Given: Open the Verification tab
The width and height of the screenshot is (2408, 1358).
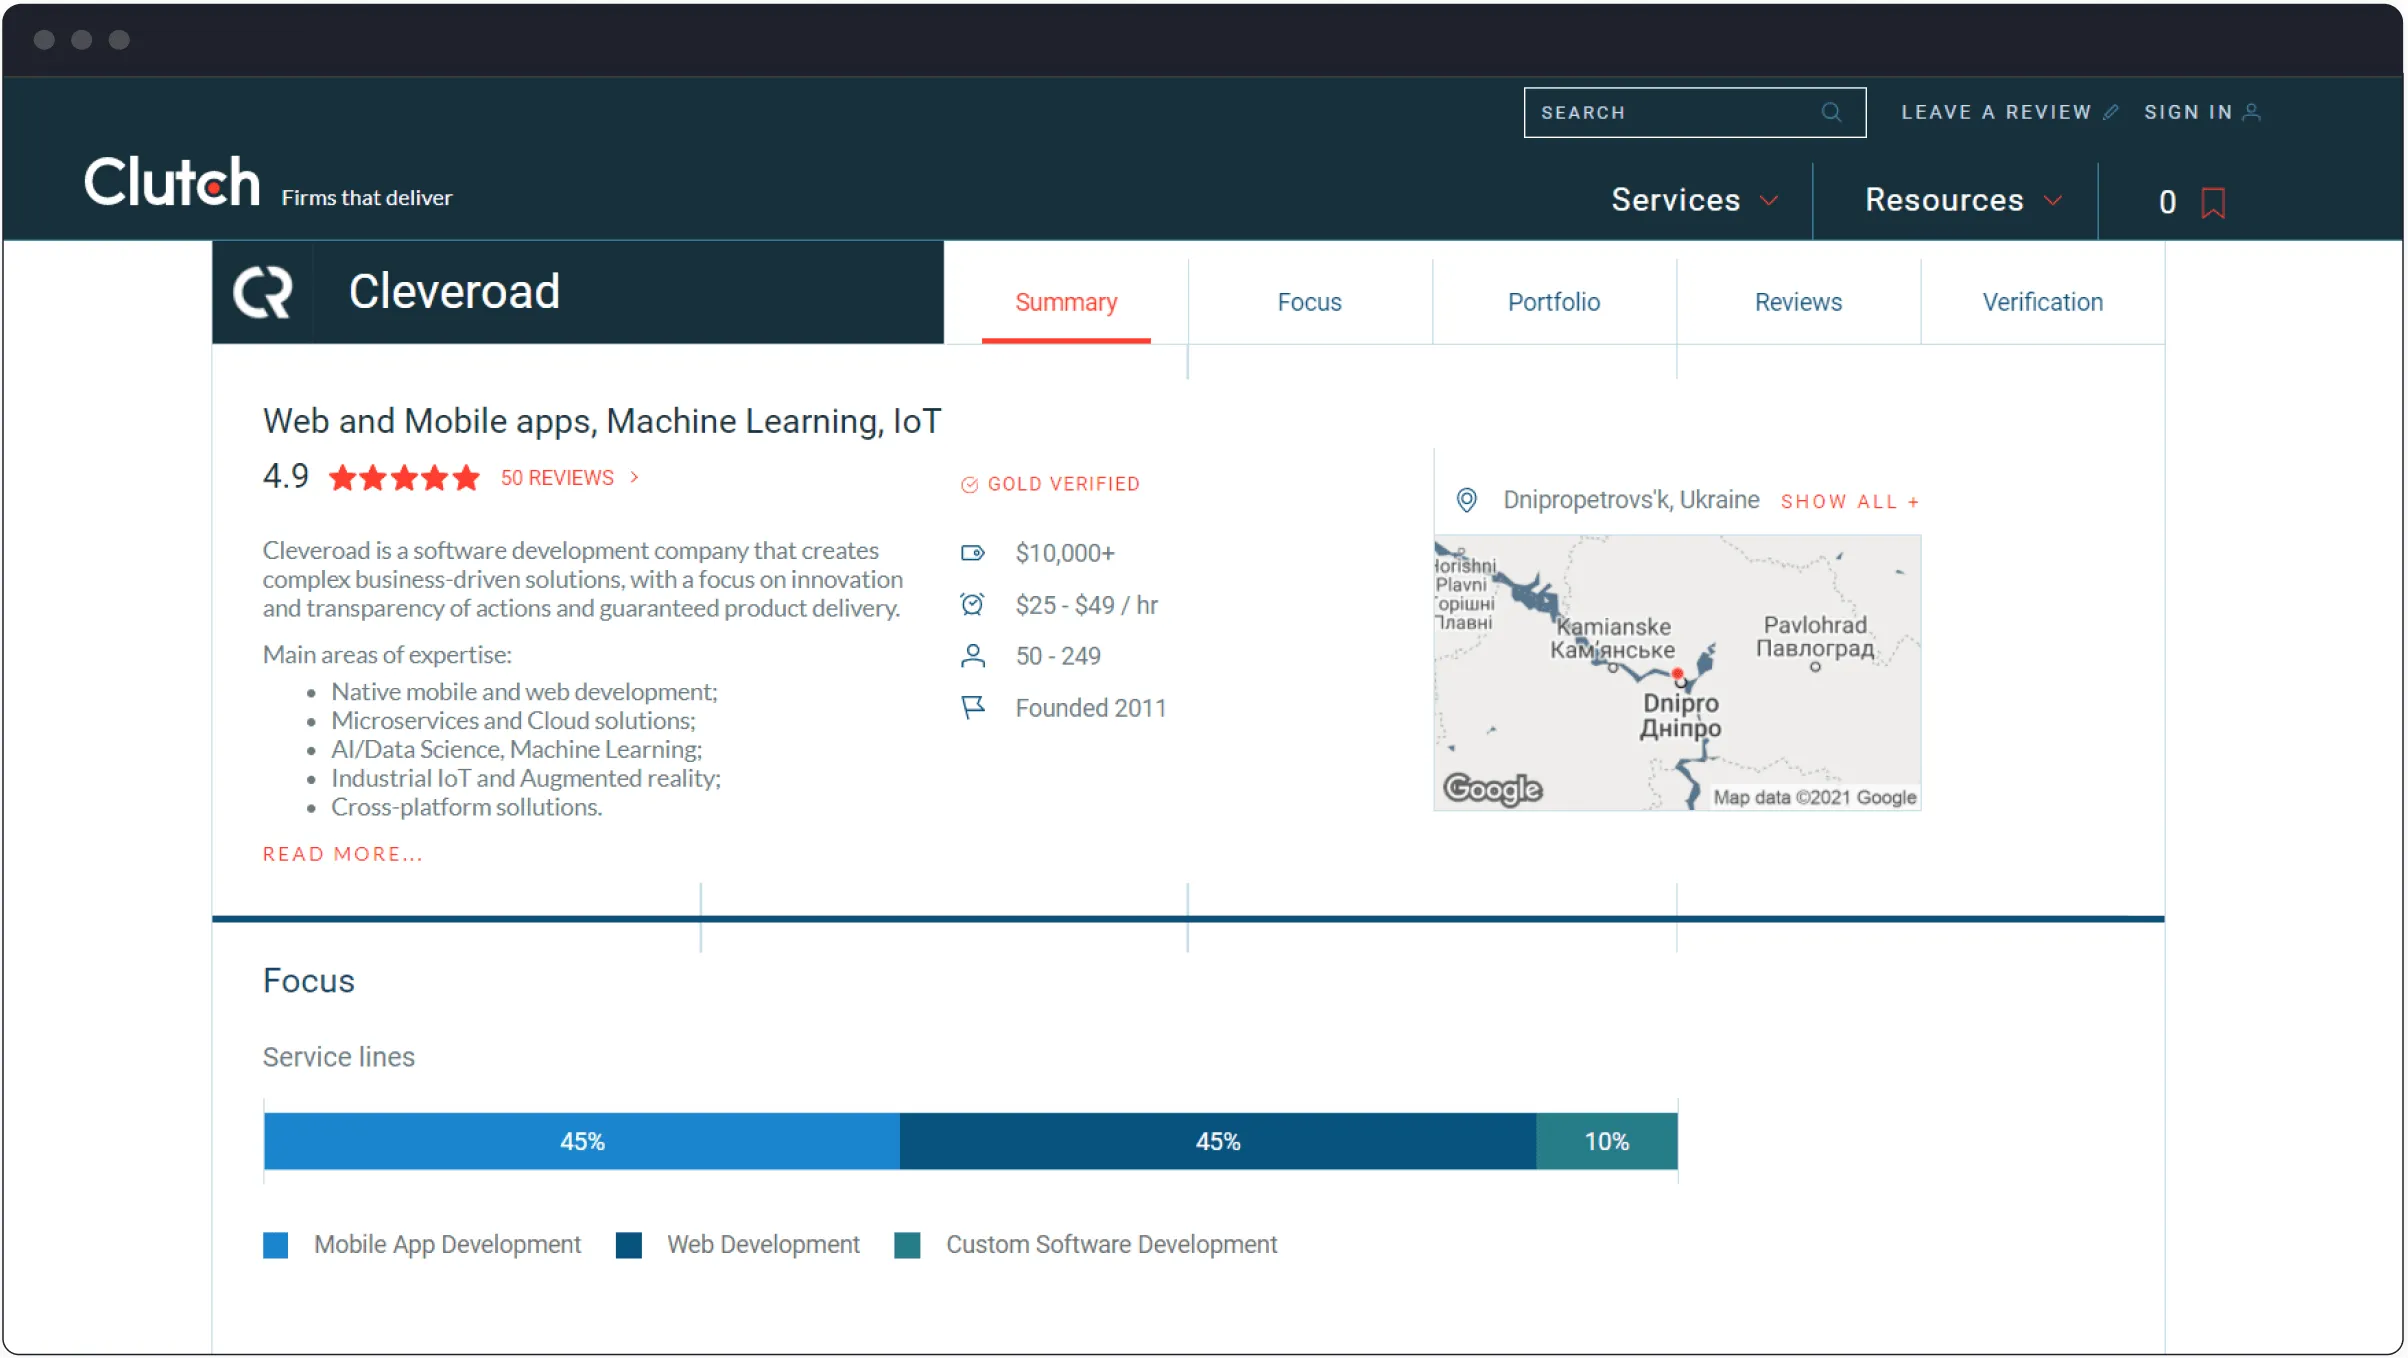Looking at the screenshot, I should (2042, 302).
